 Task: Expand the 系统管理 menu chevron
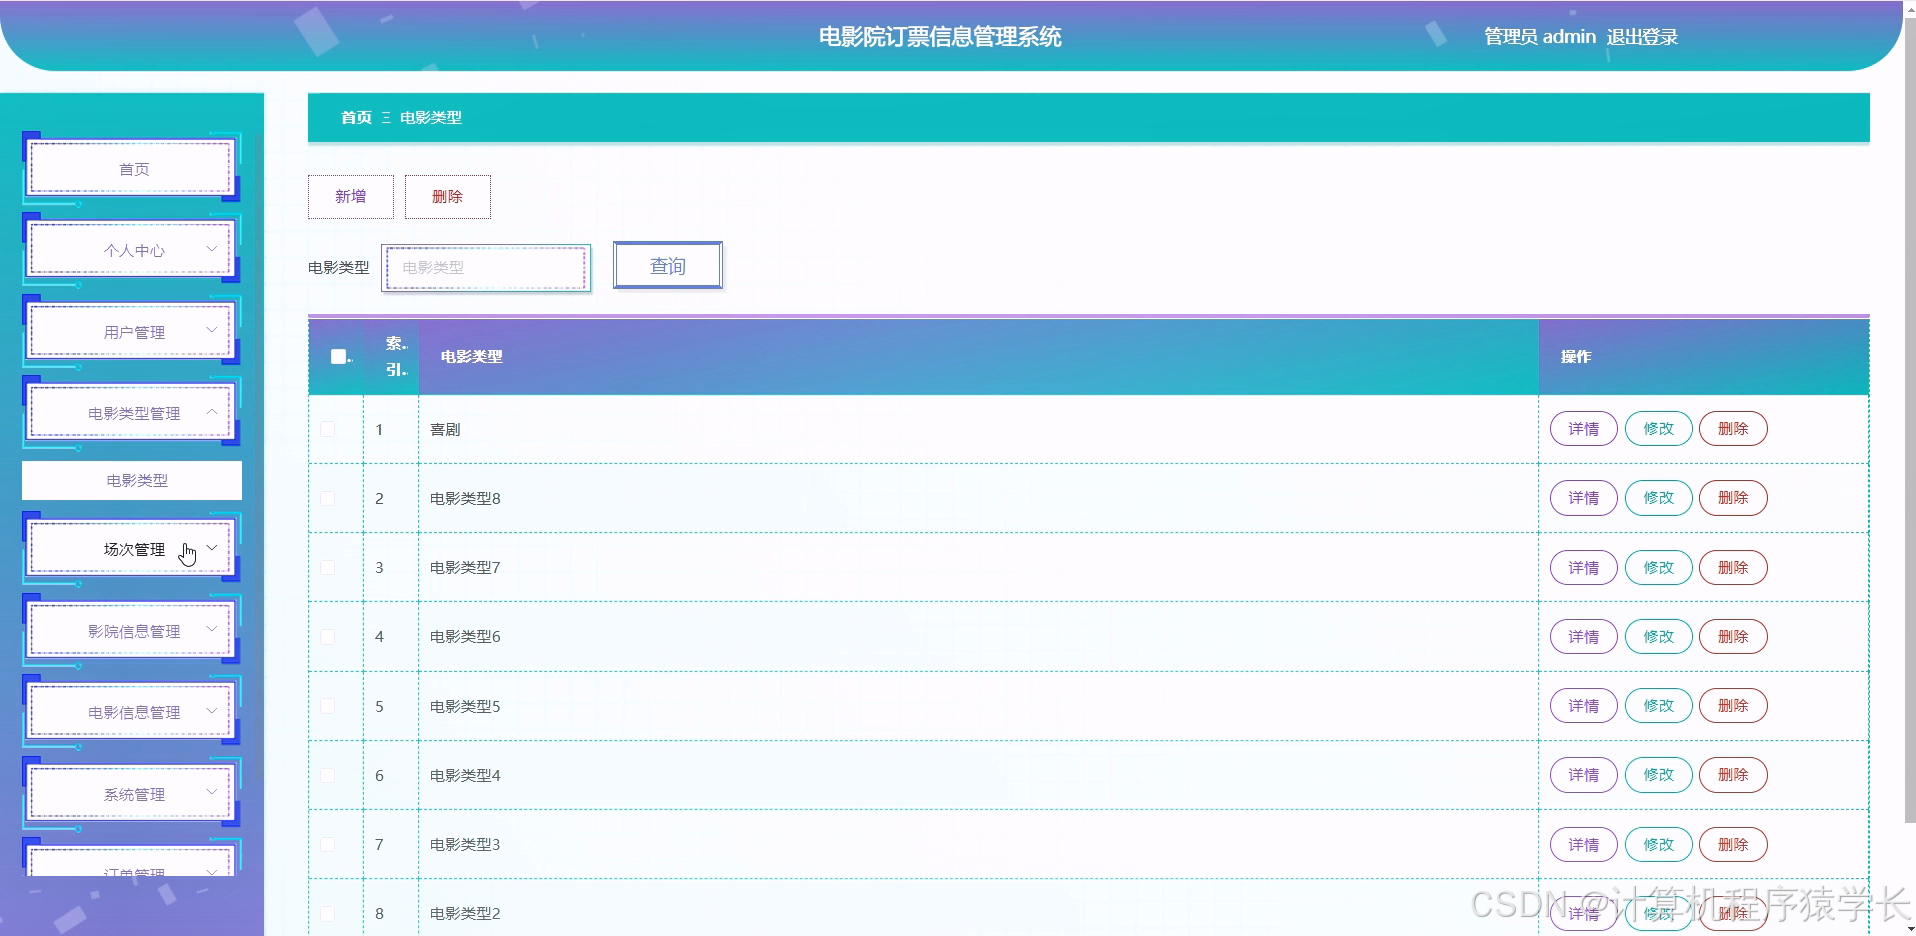point(211,792)
